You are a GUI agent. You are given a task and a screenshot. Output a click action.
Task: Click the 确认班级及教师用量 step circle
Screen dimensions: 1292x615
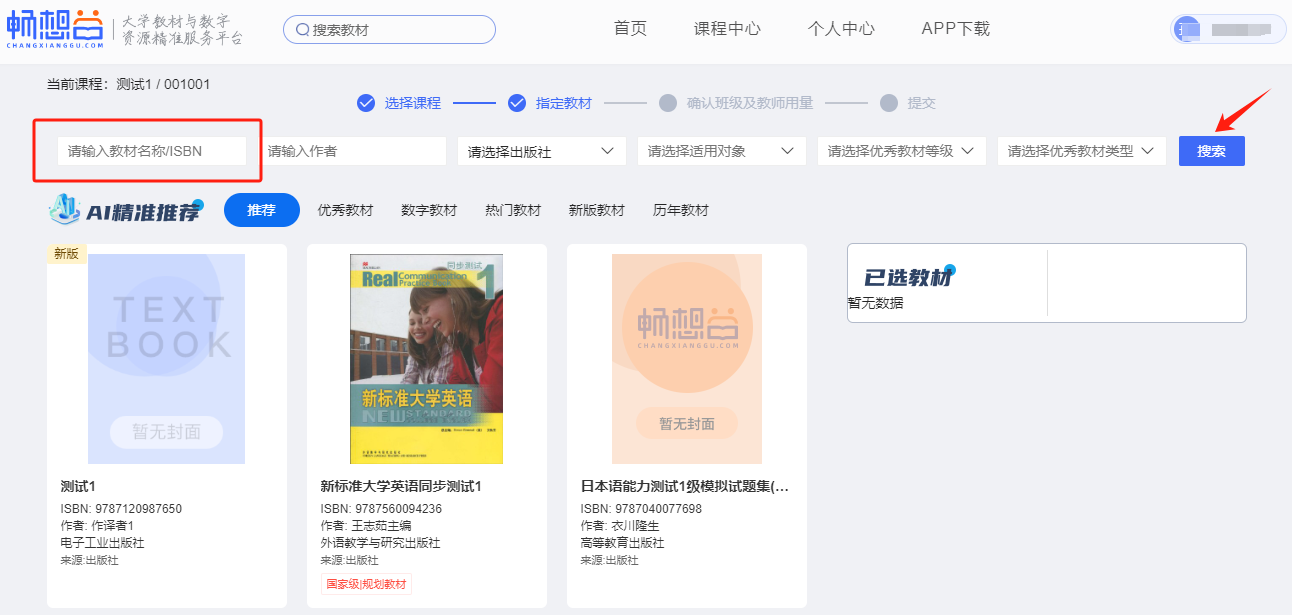(668, 103)
